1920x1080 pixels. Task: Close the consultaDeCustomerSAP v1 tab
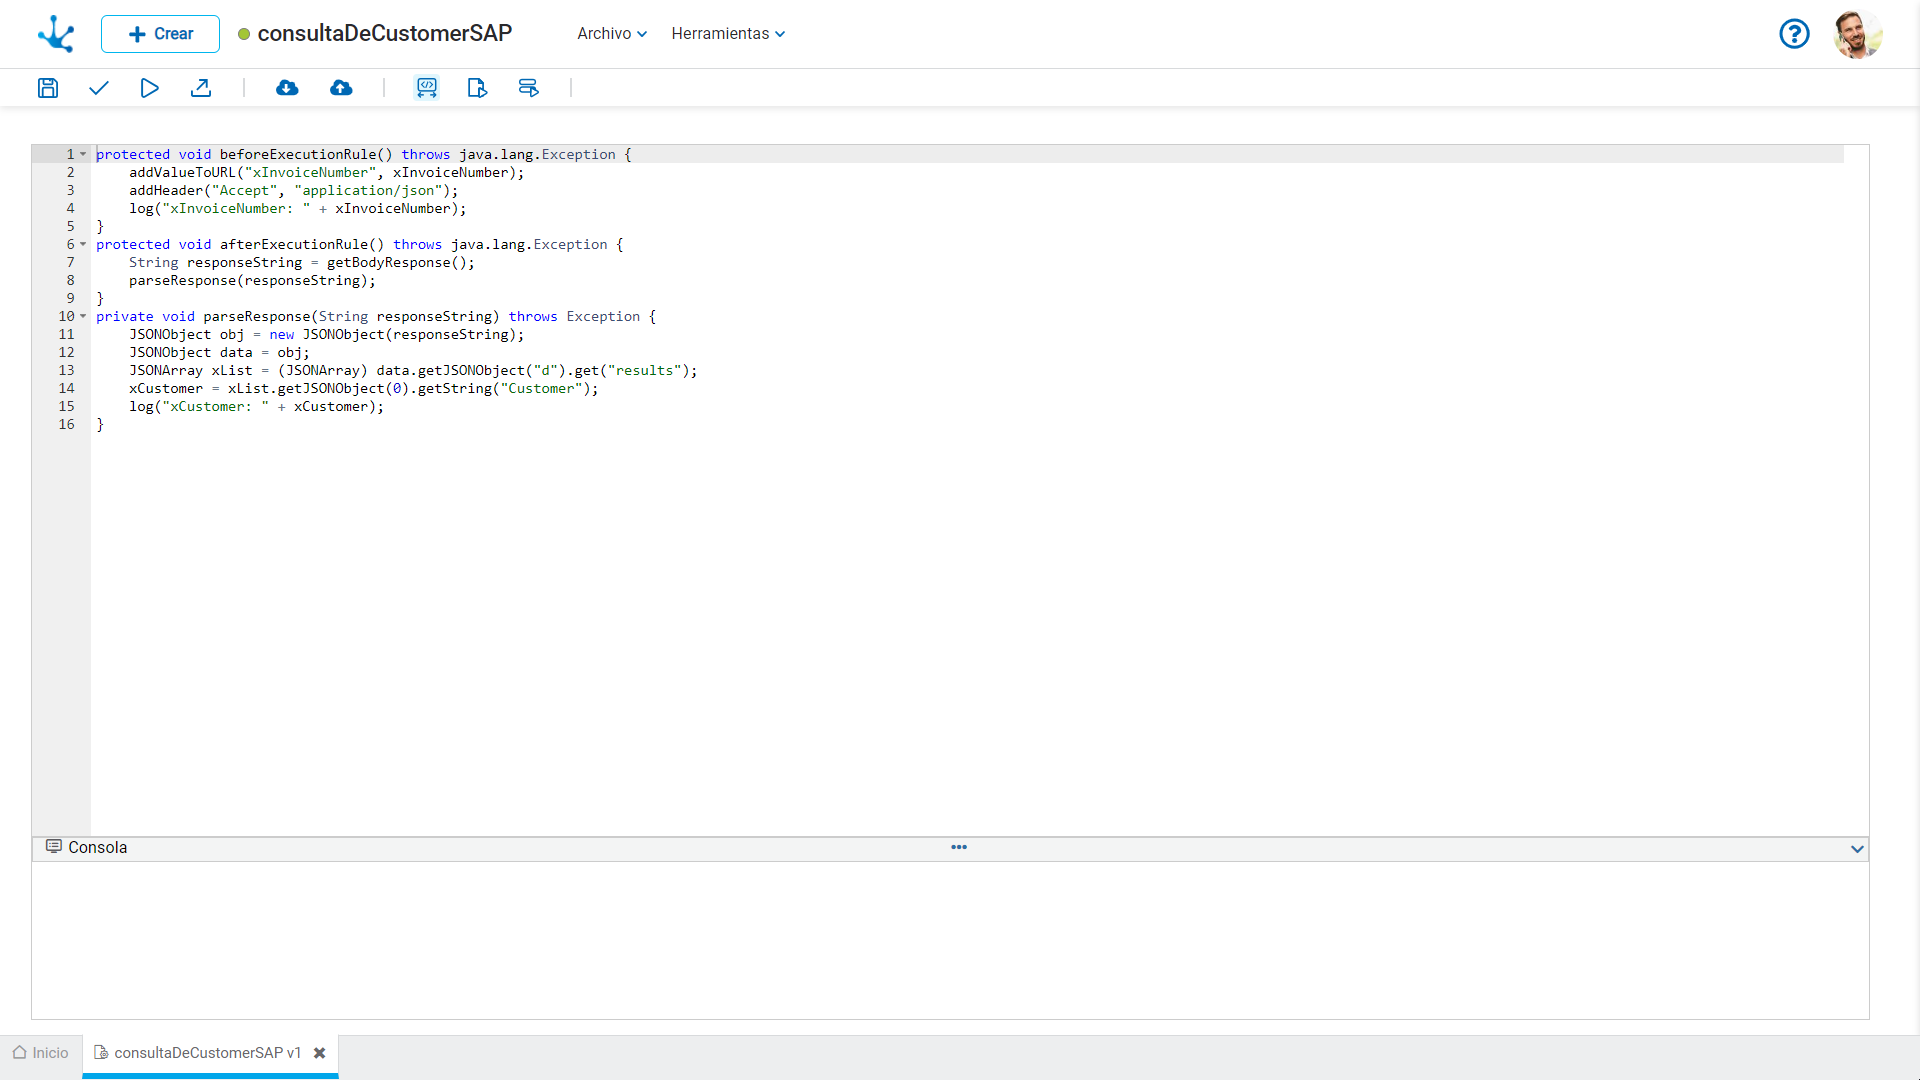tap(320, 1053)
